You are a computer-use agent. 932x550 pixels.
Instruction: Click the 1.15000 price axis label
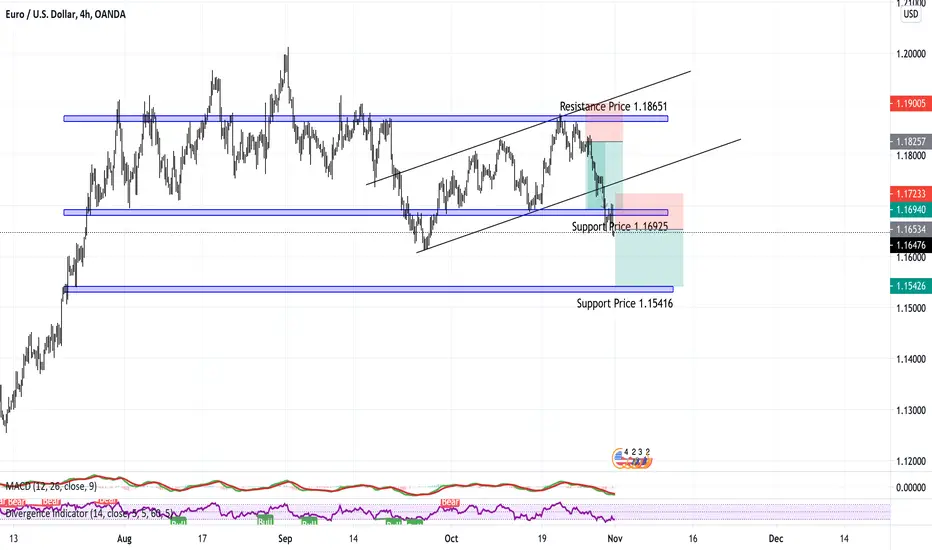click(x=911, y=308)
